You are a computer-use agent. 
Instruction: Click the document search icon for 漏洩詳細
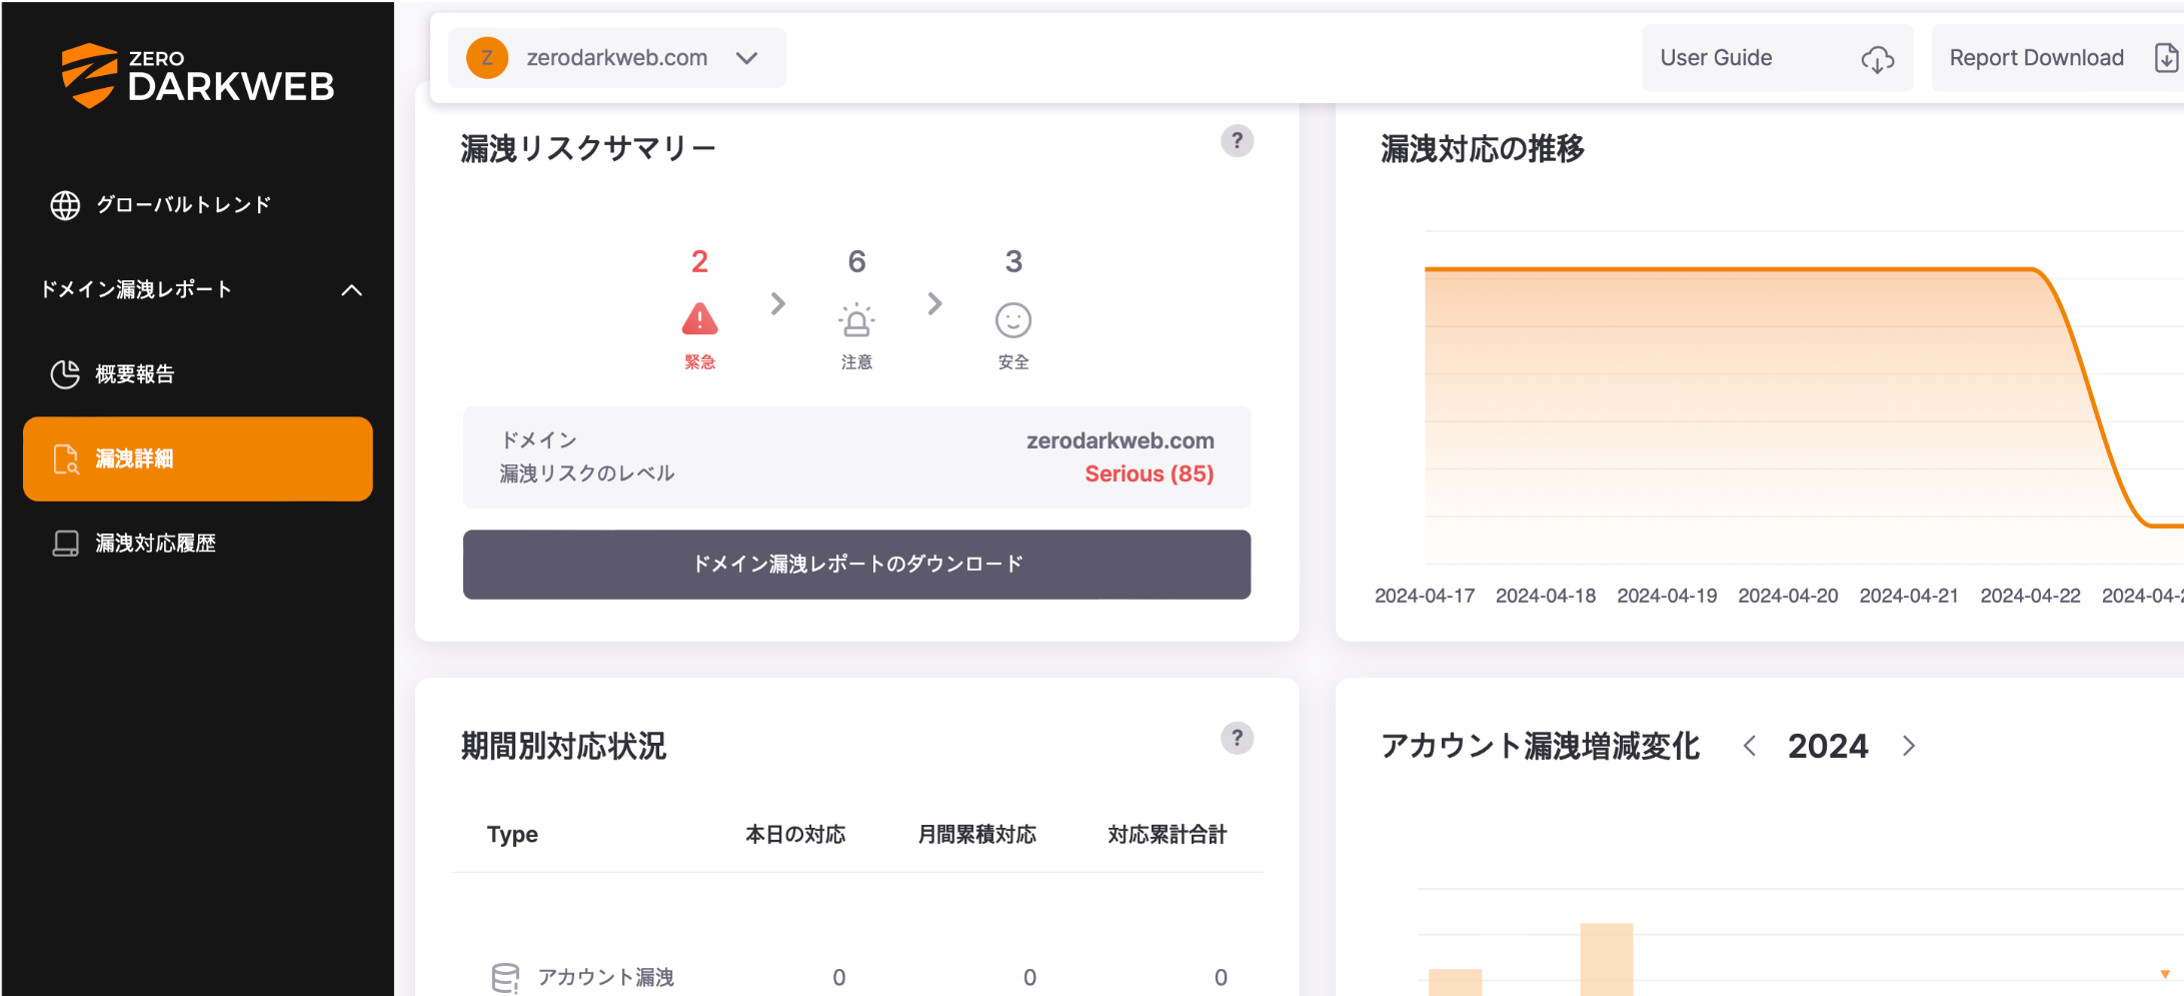pyautogui.click(x=65, y=459)
